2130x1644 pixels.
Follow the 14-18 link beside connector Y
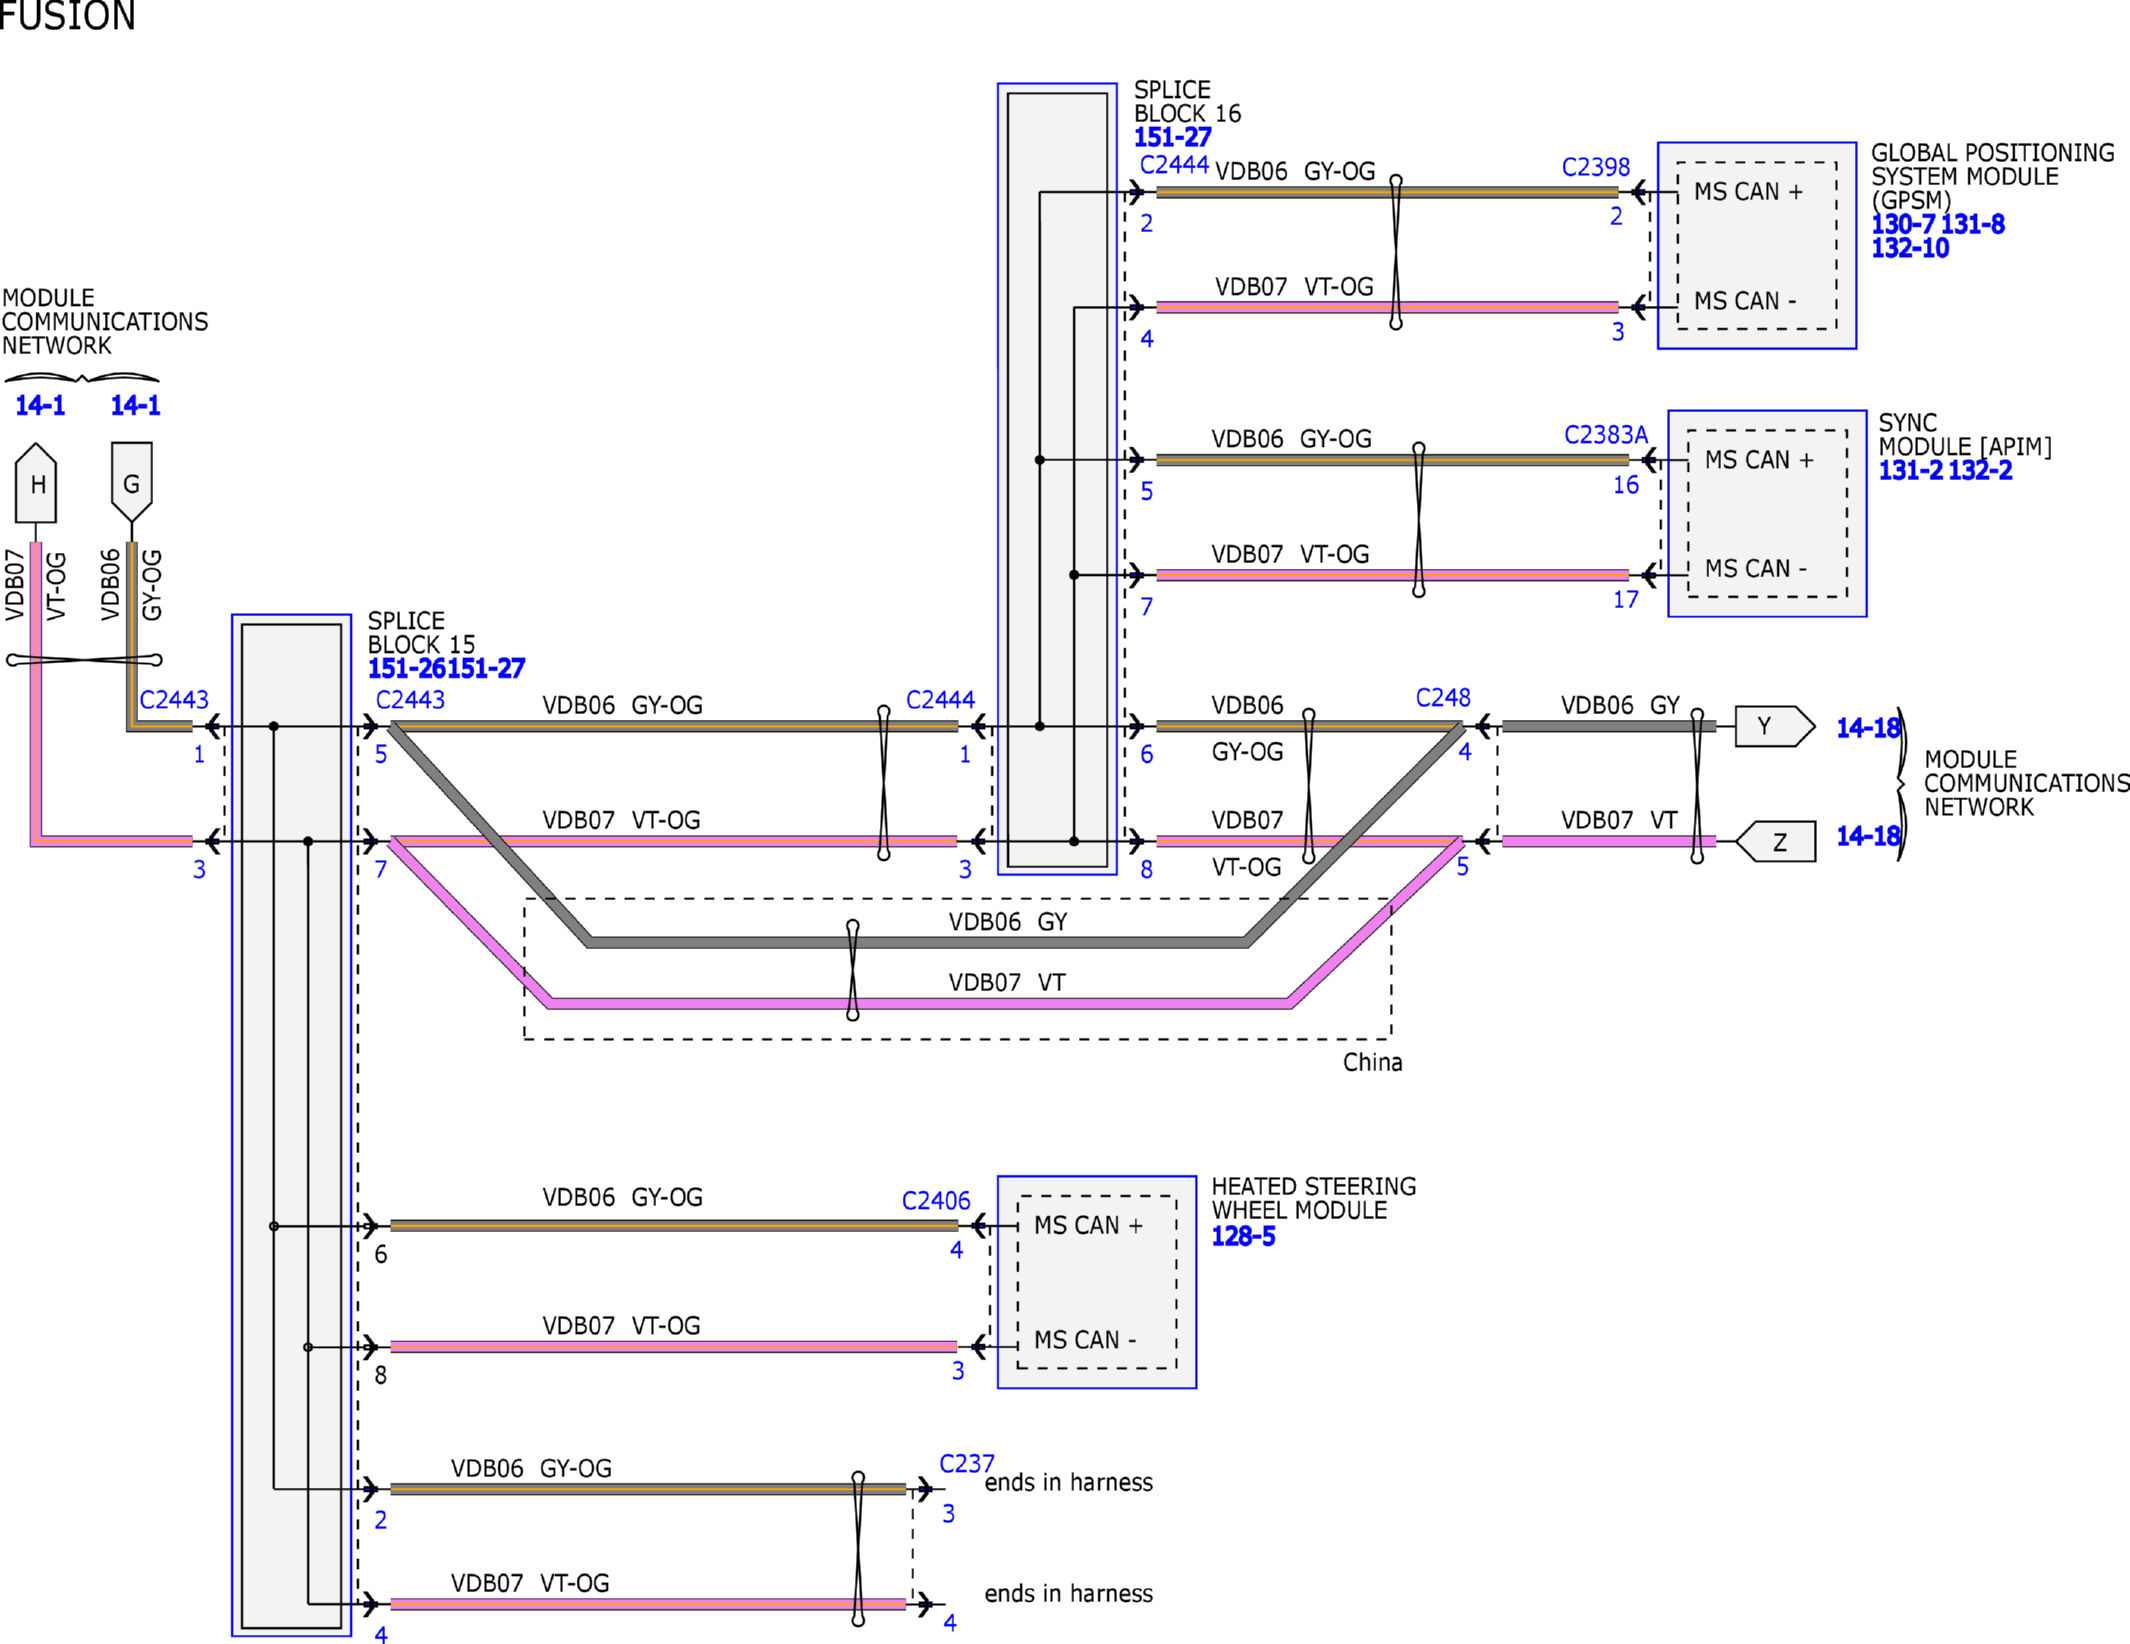(1867, 728)
